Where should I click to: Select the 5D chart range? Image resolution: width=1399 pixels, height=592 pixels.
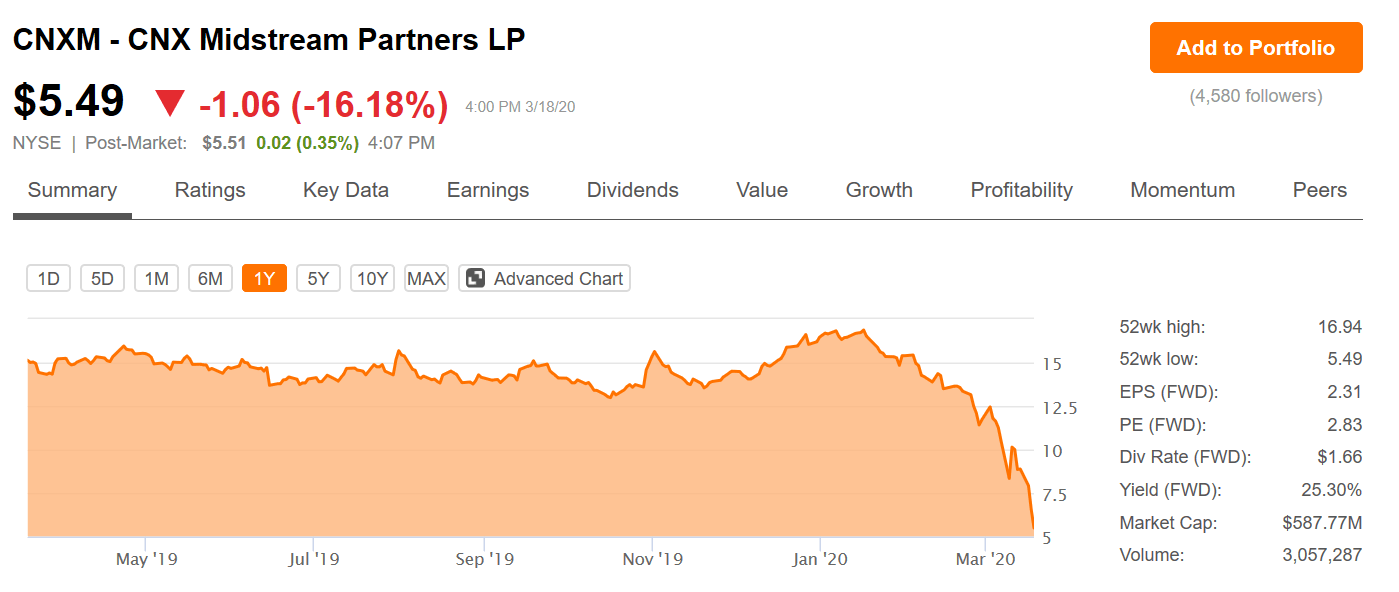pos(102,279)
